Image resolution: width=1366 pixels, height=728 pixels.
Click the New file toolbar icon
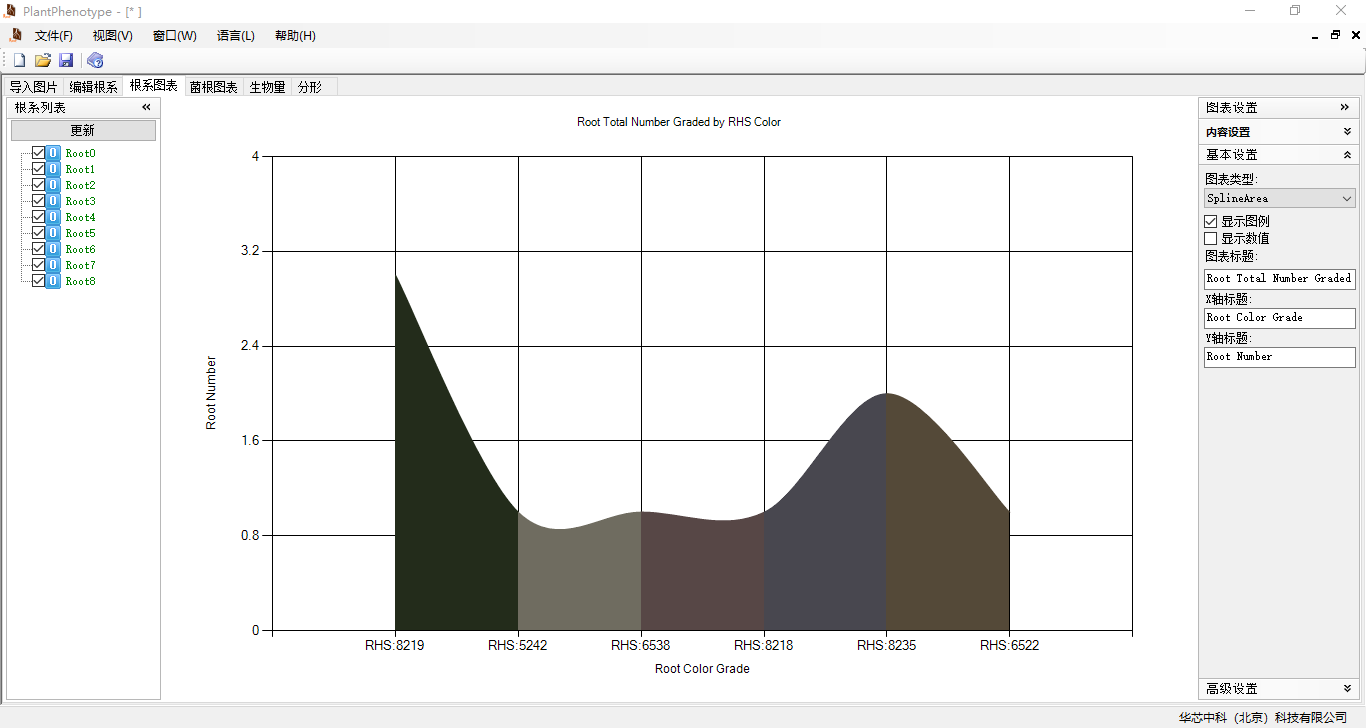(19, 60)
